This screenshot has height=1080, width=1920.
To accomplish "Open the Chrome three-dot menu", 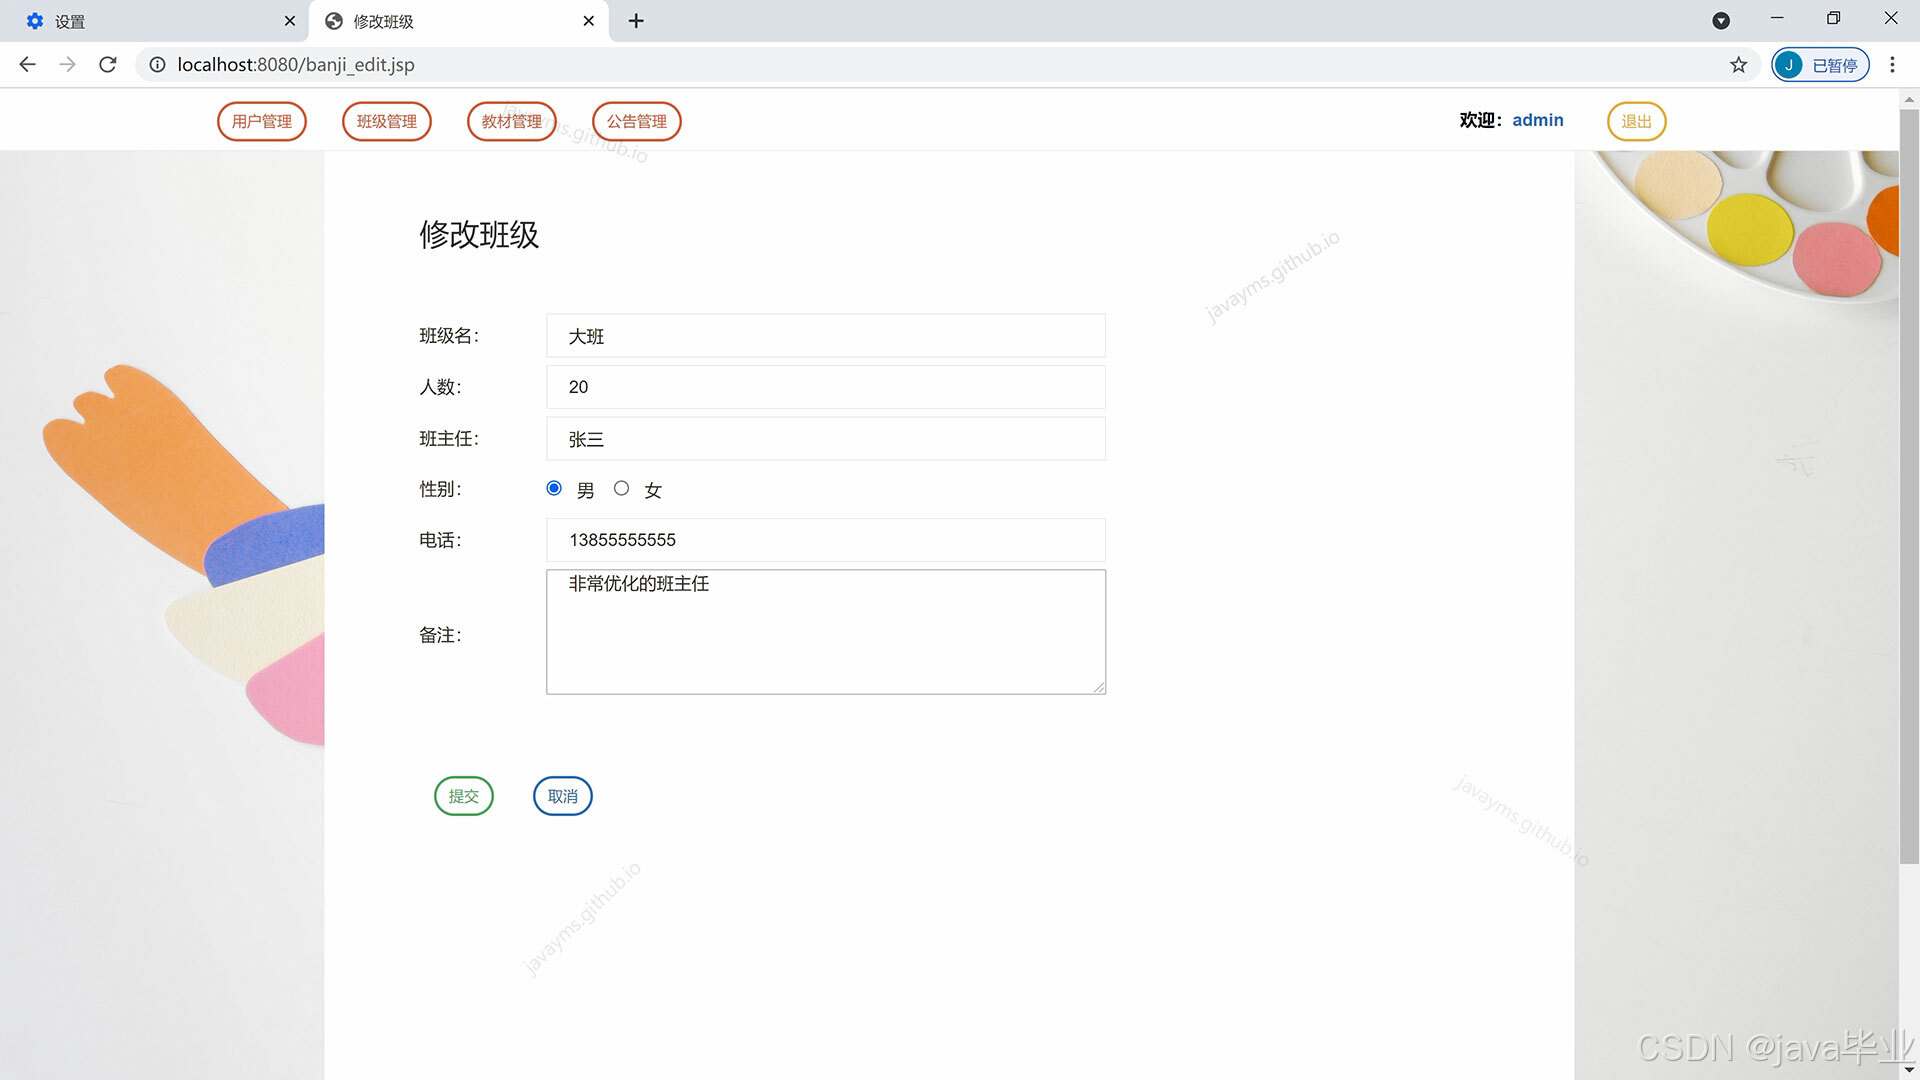I will 1892,64.
